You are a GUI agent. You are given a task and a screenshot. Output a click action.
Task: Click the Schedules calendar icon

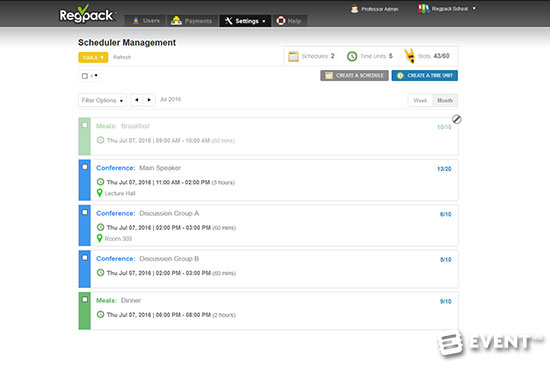pos(293,56)
